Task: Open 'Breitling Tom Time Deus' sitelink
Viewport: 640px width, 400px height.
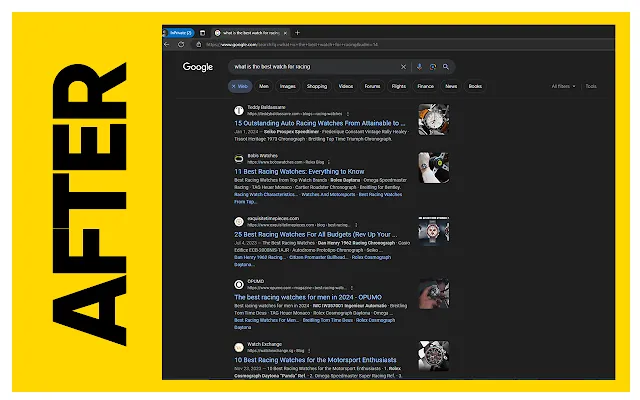Action: coord(327,320)
